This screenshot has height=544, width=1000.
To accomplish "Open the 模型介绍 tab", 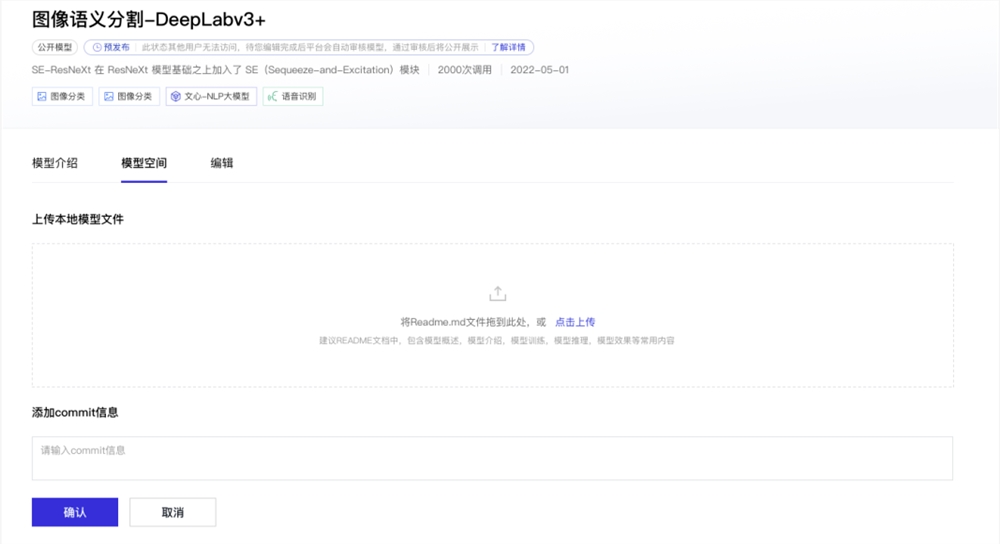I will coord(55,163).
